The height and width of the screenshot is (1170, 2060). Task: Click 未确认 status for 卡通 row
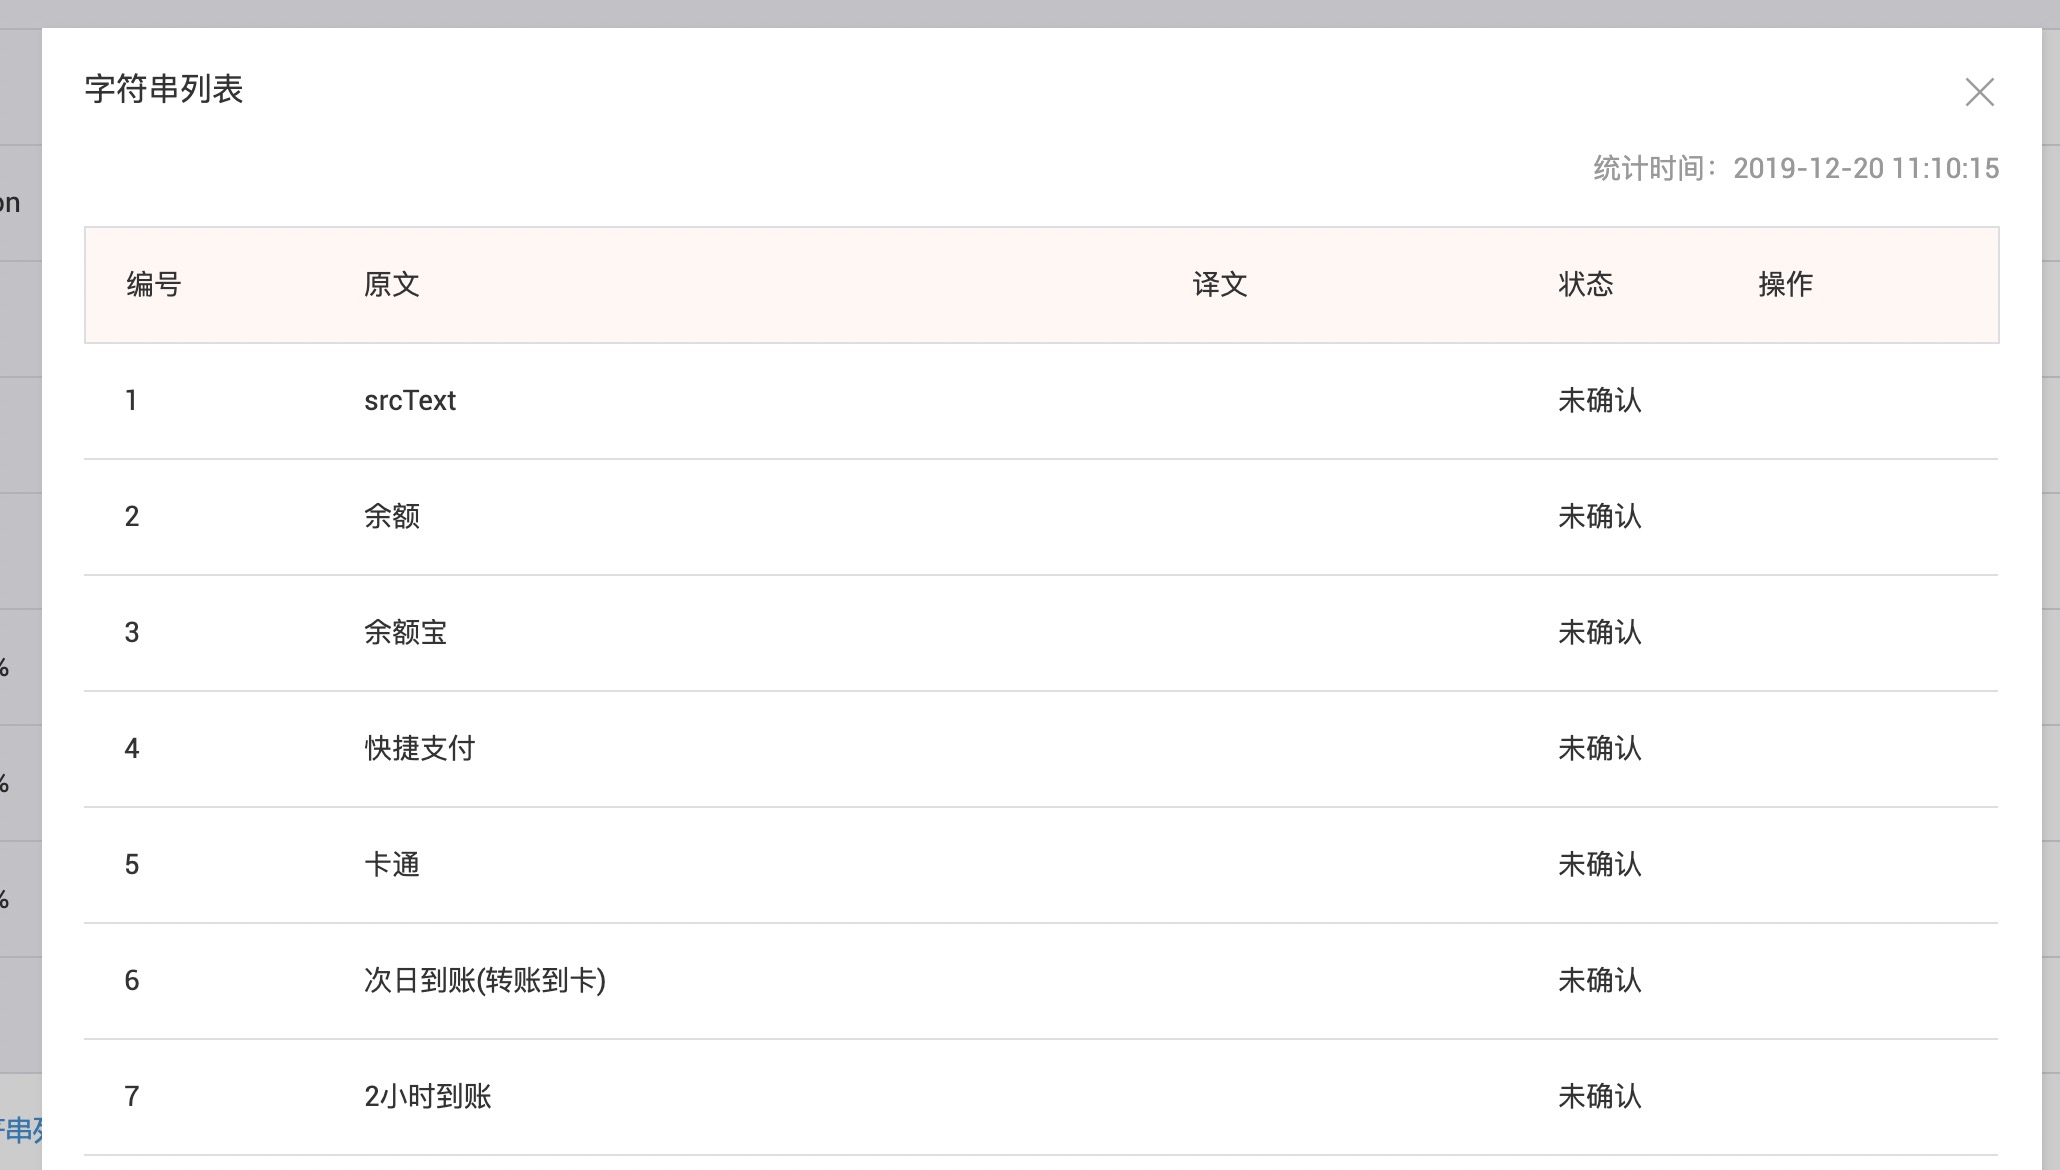coord(1600,865)
